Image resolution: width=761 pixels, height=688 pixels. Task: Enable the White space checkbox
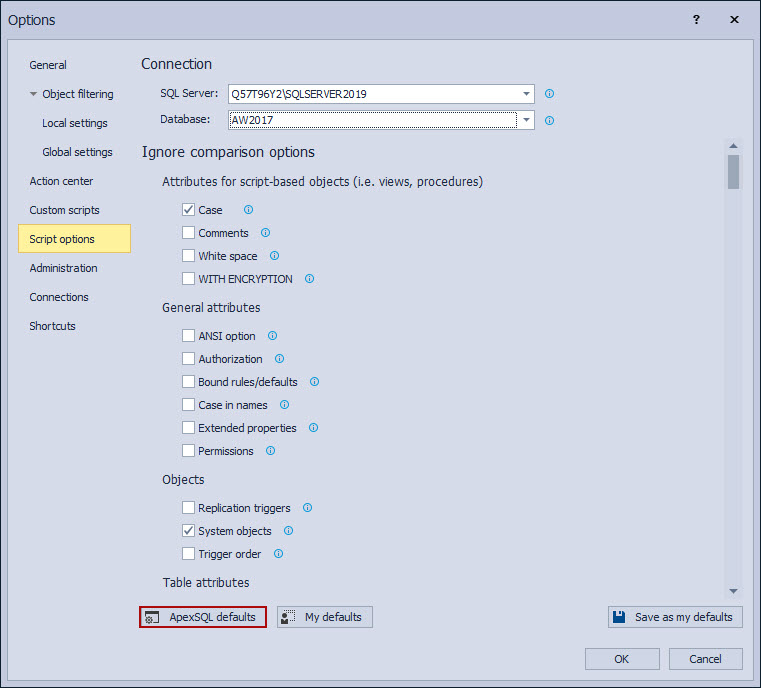pyautogui.click(x=188, y=256)
